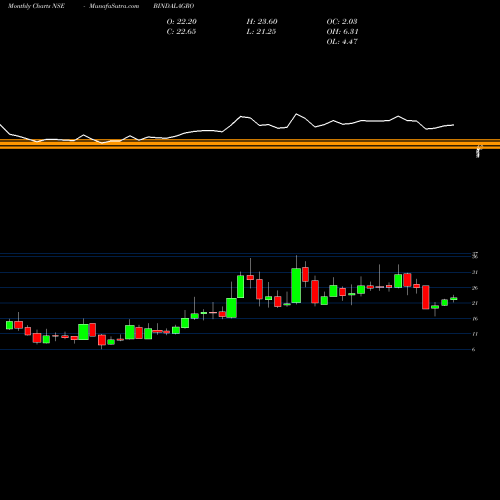The image size is (500, 500).
Task: Click price axis label 31
Action: pyautogui.click(x=475, y=272)
